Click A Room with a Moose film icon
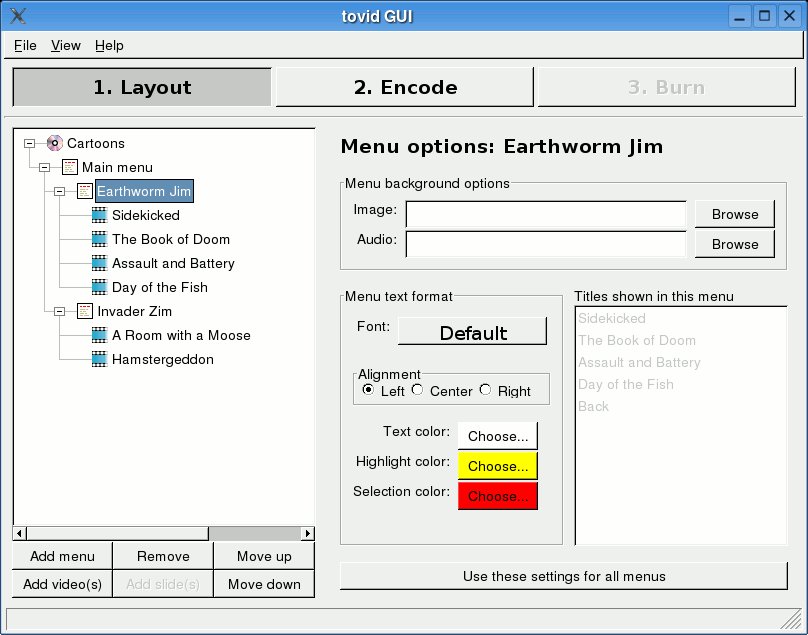 click(x=99, y=335)
